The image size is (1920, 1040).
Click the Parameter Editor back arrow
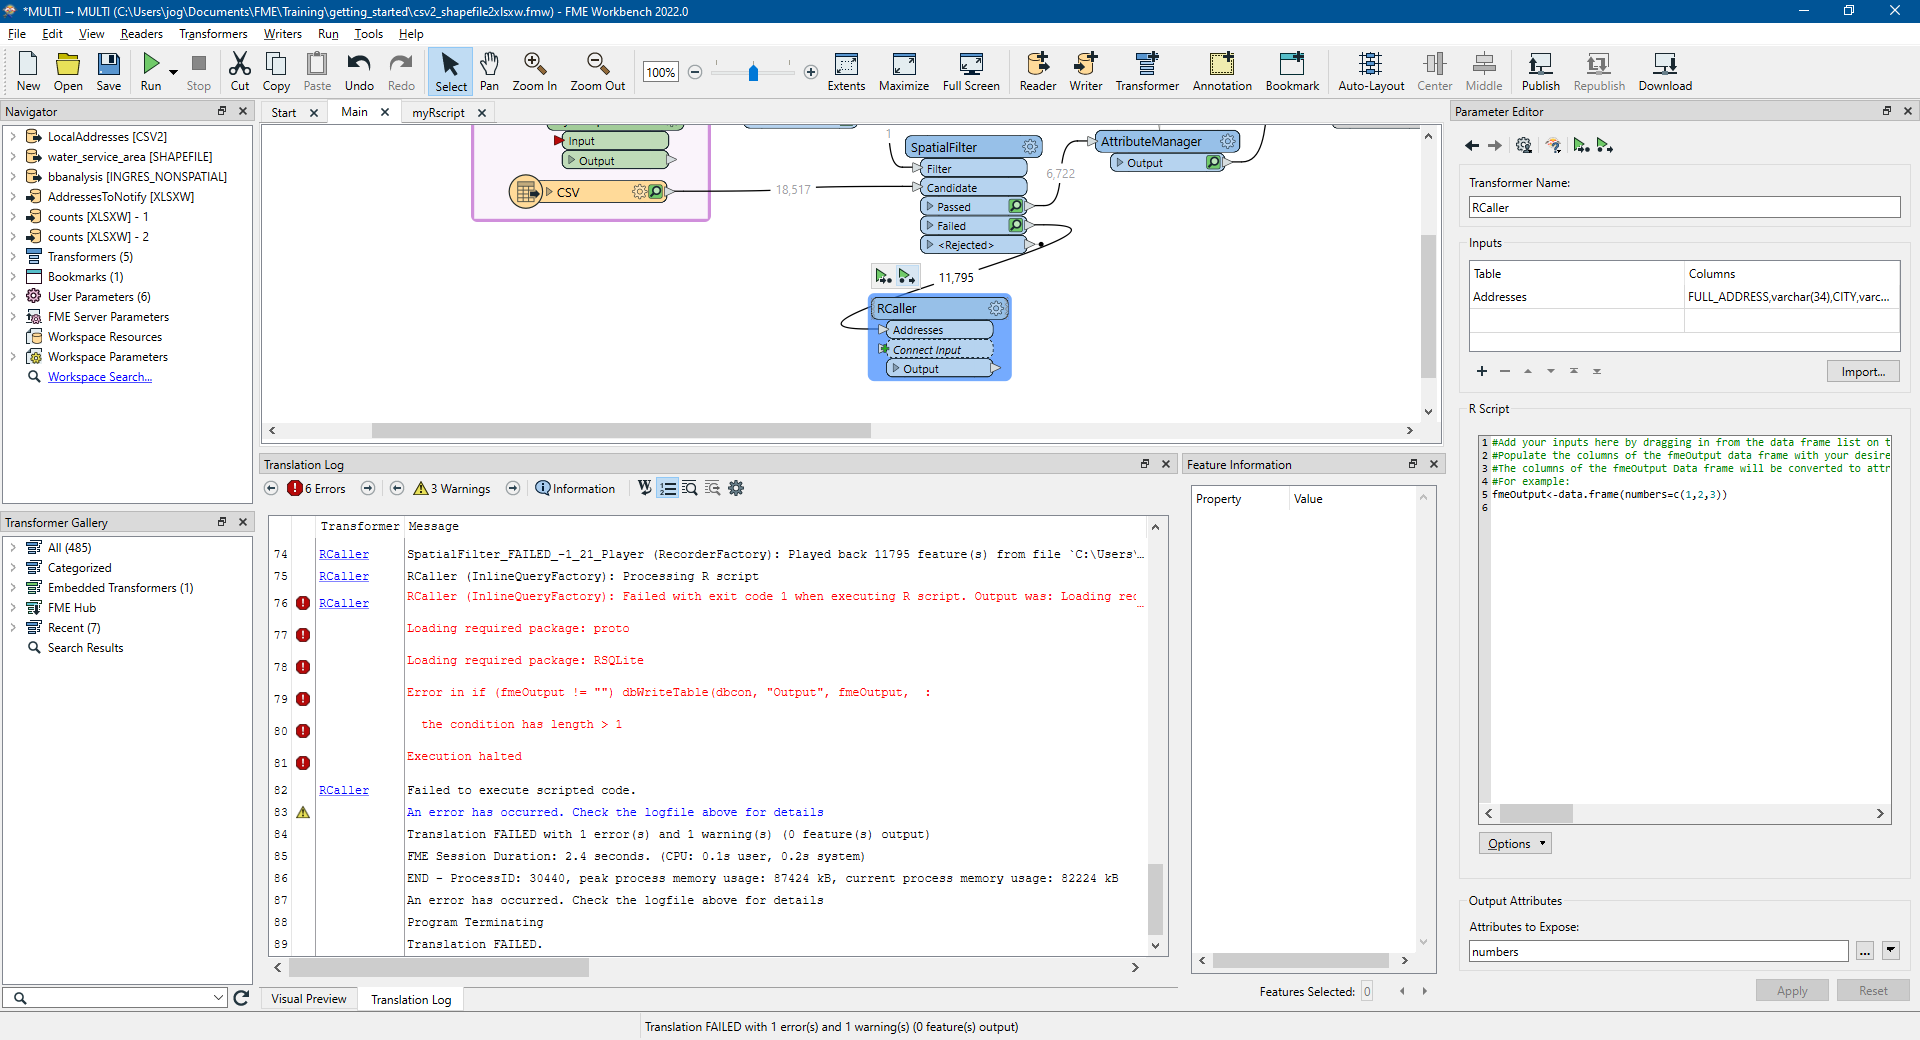[x=1471, y=145]
